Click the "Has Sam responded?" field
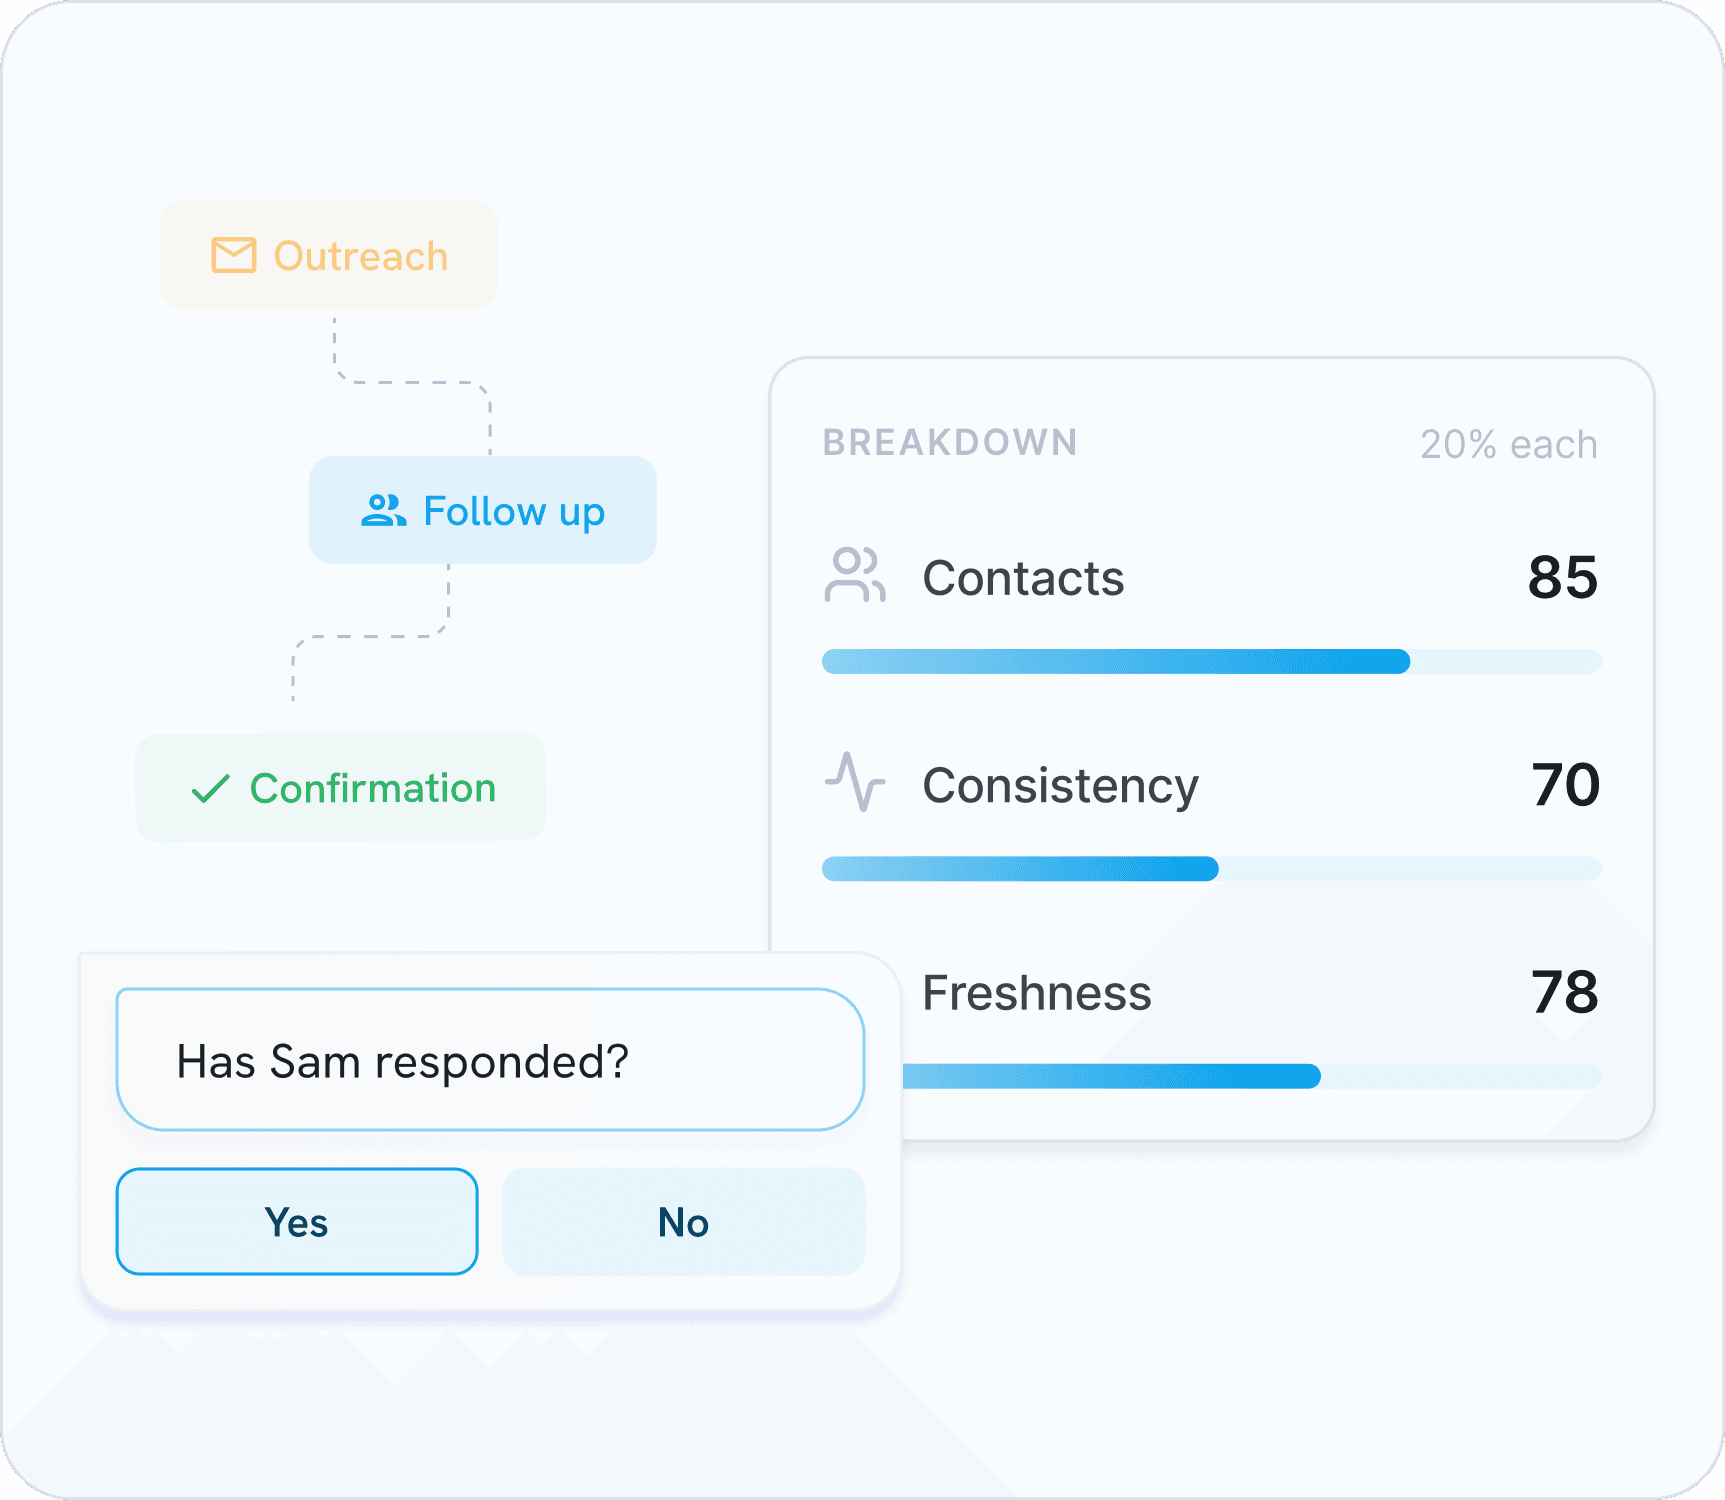Screen dimensions: 1725x1500 (490, 1060)
